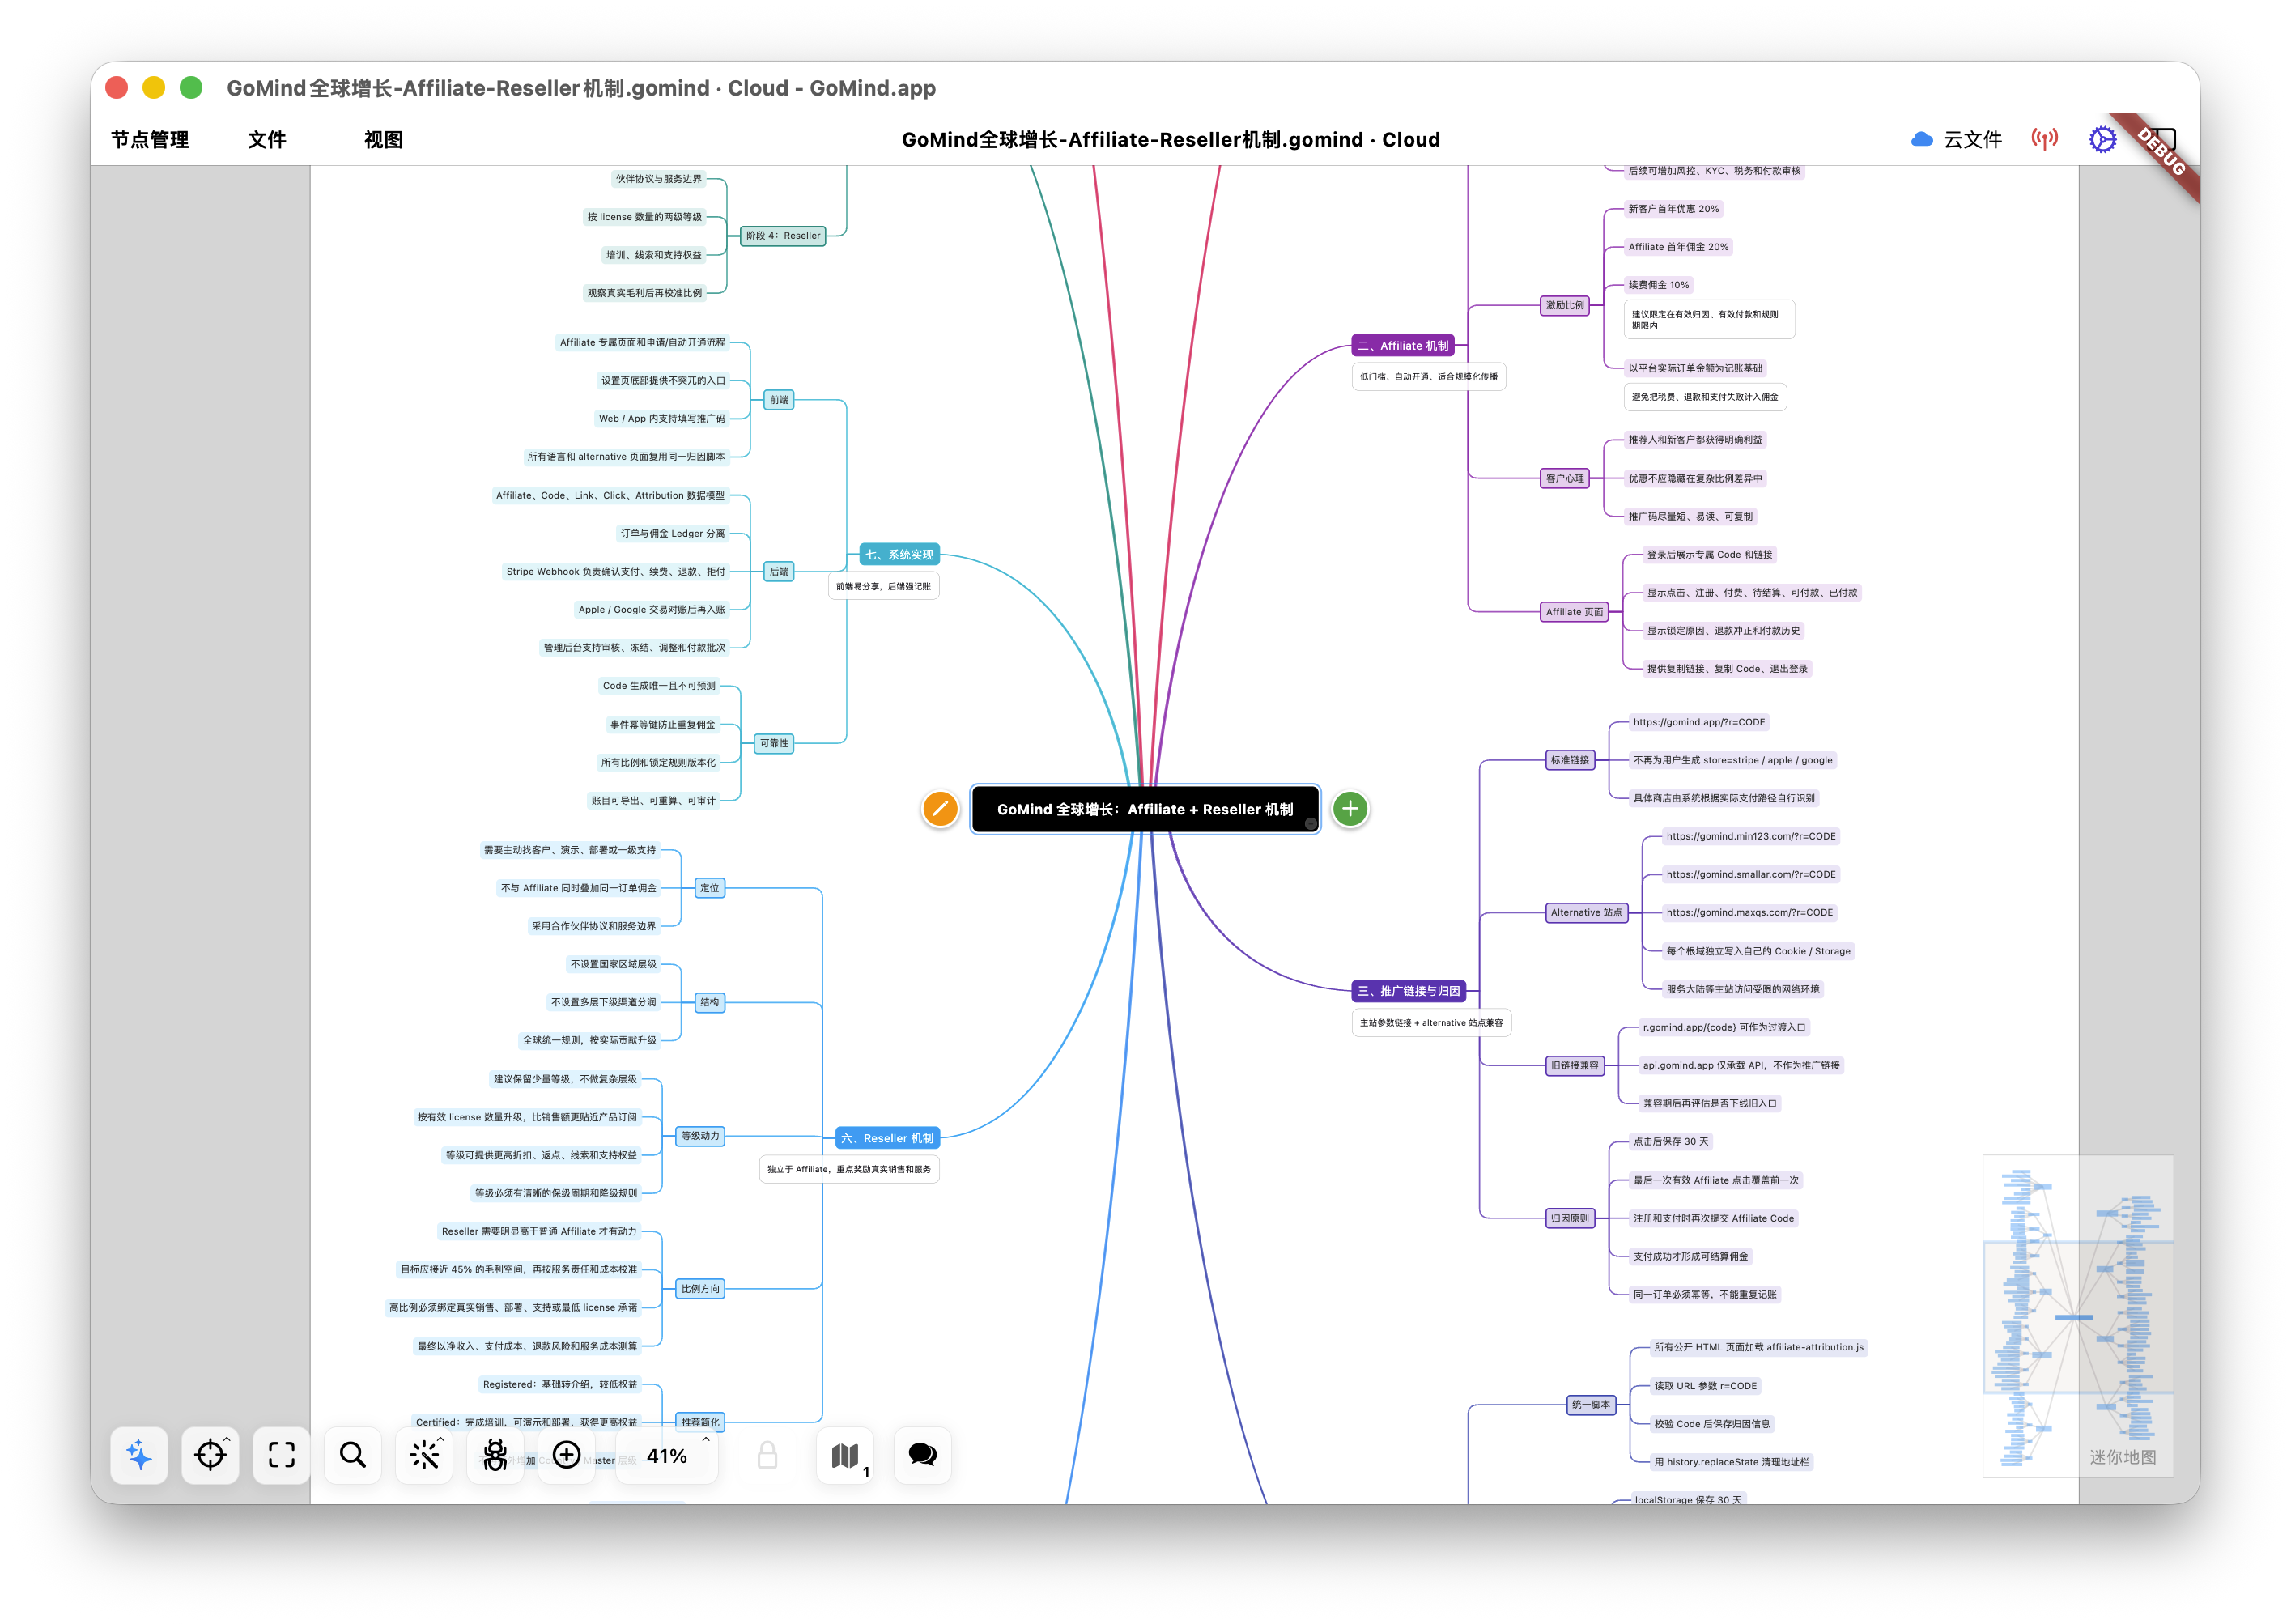Select the 标准链接 node
The image size is (2291, 1624).
[1570, 760]
